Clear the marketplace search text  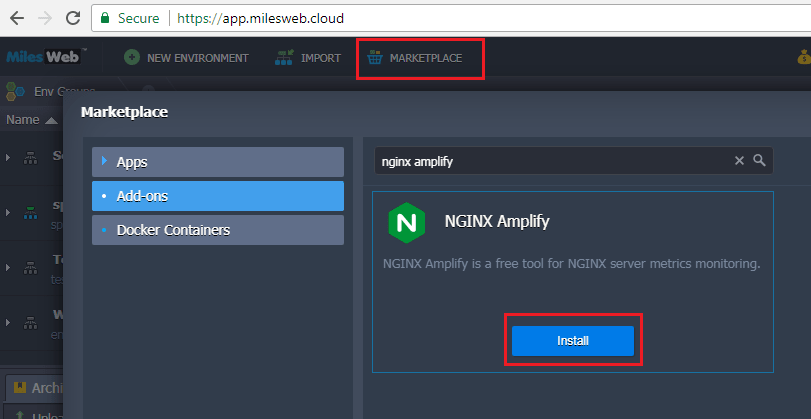(739, 160)
